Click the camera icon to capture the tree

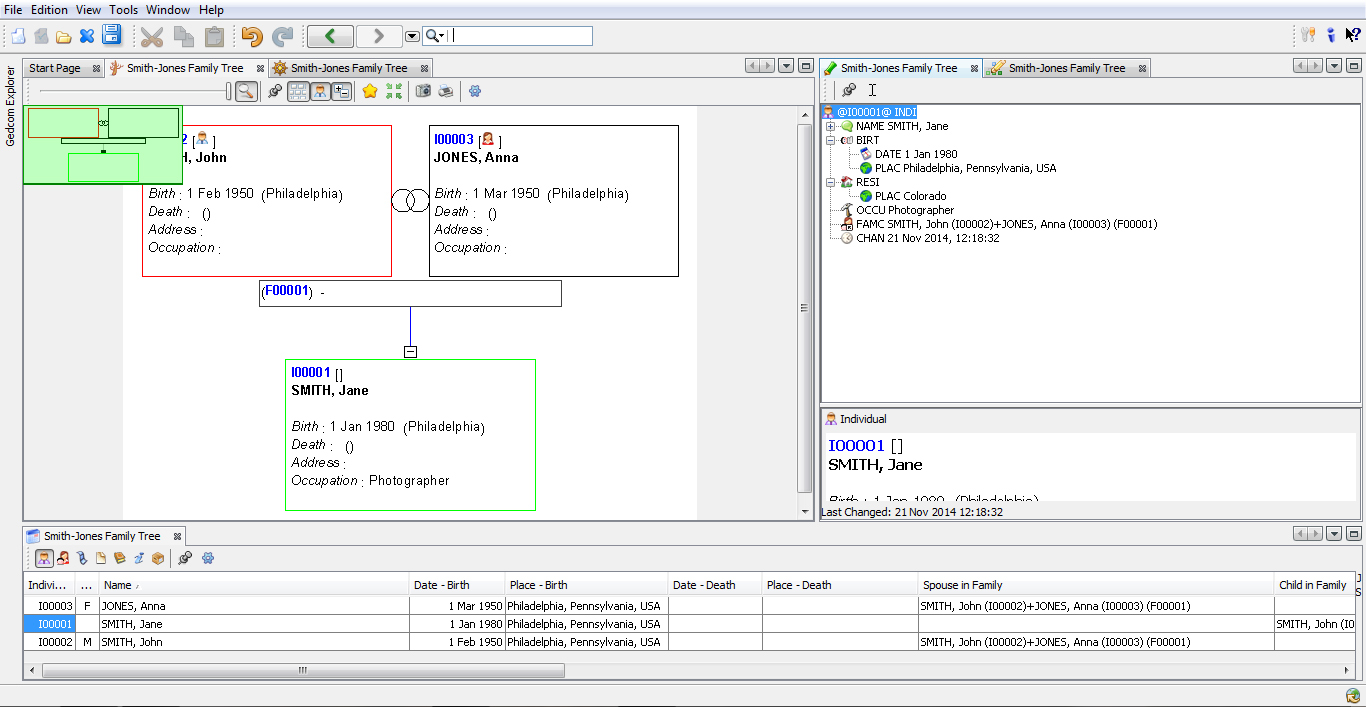[422, 91]
